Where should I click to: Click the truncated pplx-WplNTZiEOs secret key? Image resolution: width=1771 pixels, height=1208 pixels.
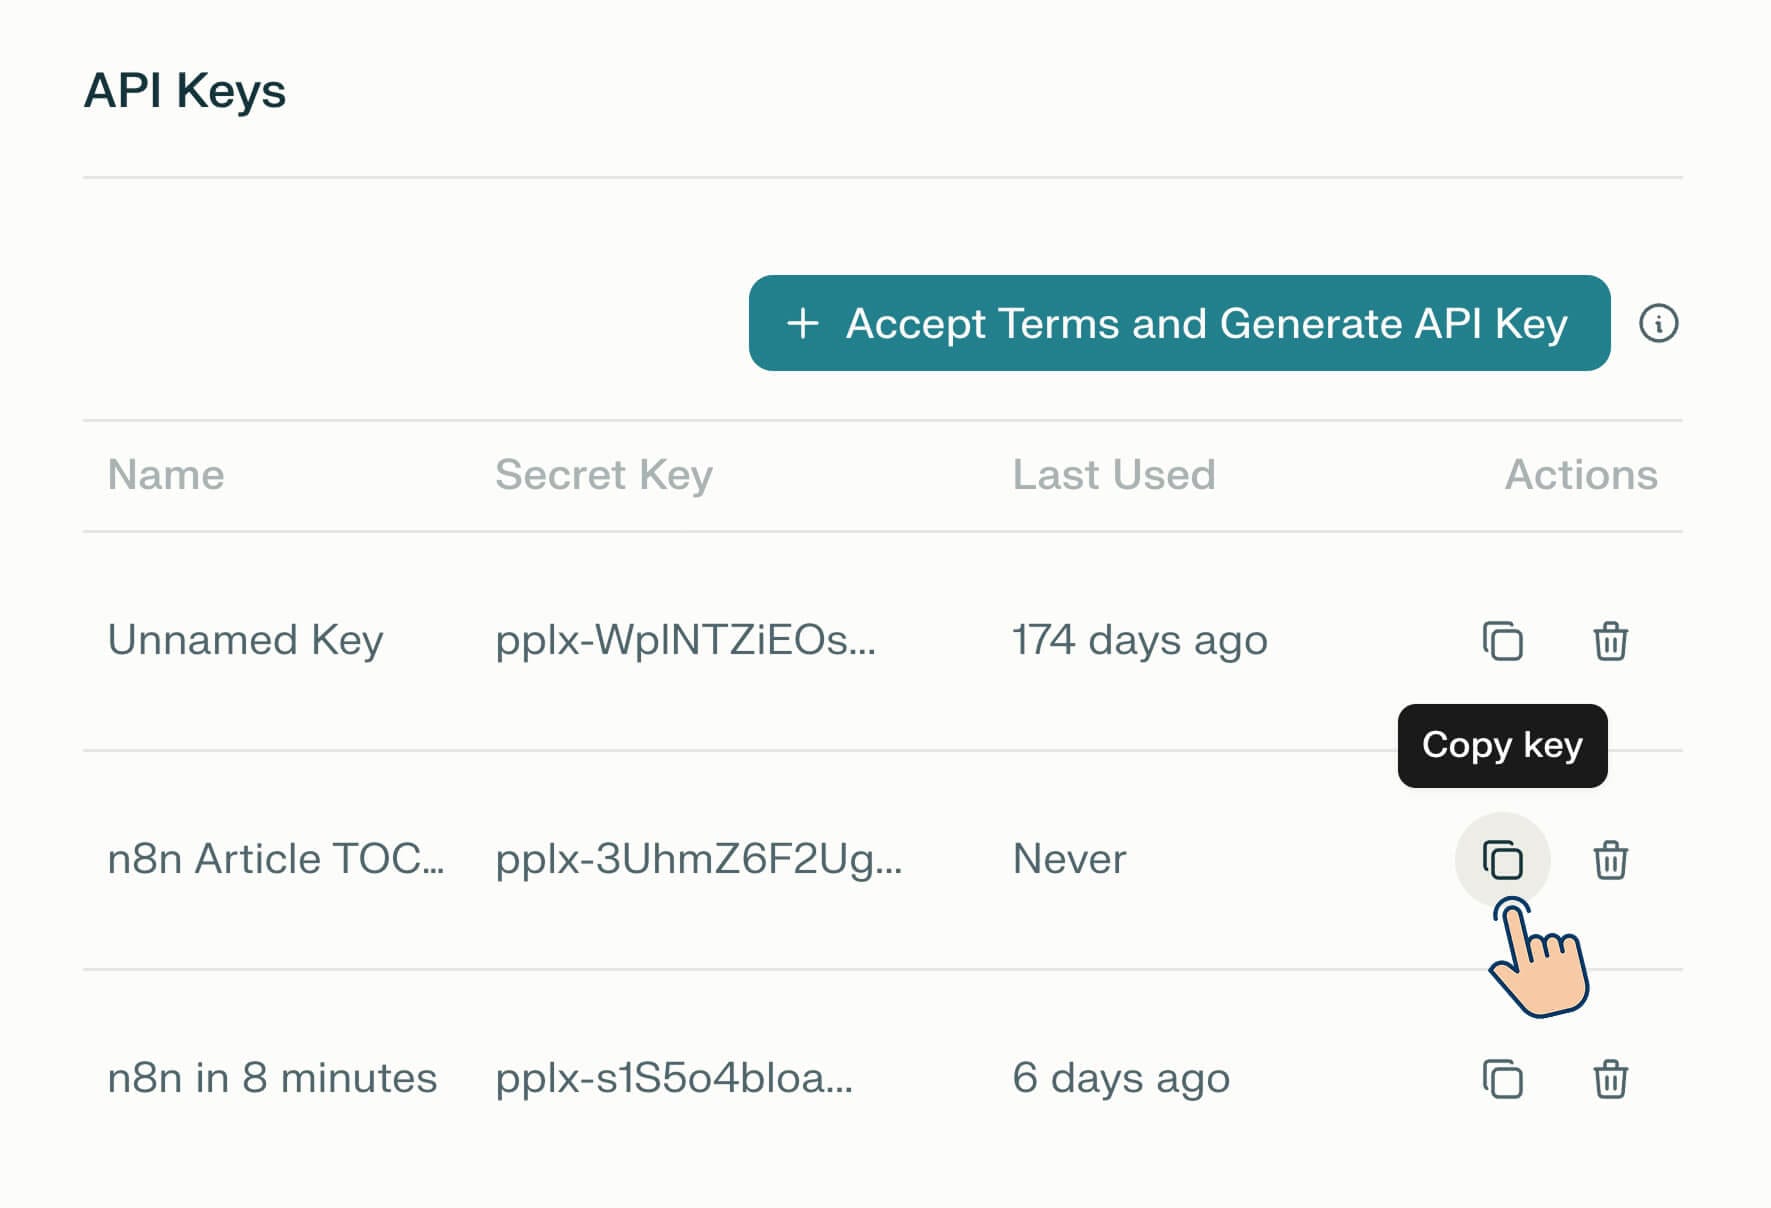coord(684,641)
